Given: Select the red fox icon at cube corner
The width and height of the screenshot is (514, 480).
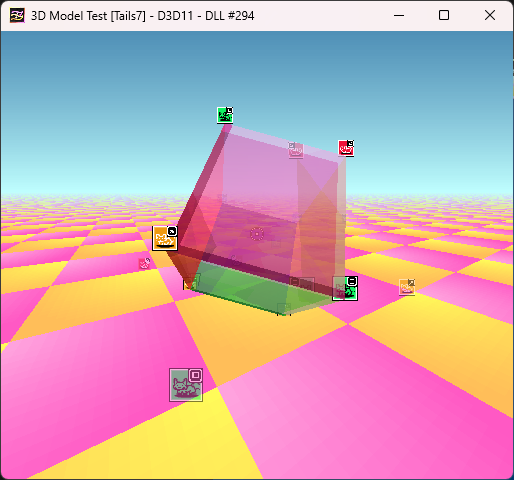Looking at the screenshot, I should [x=346, y=148].
